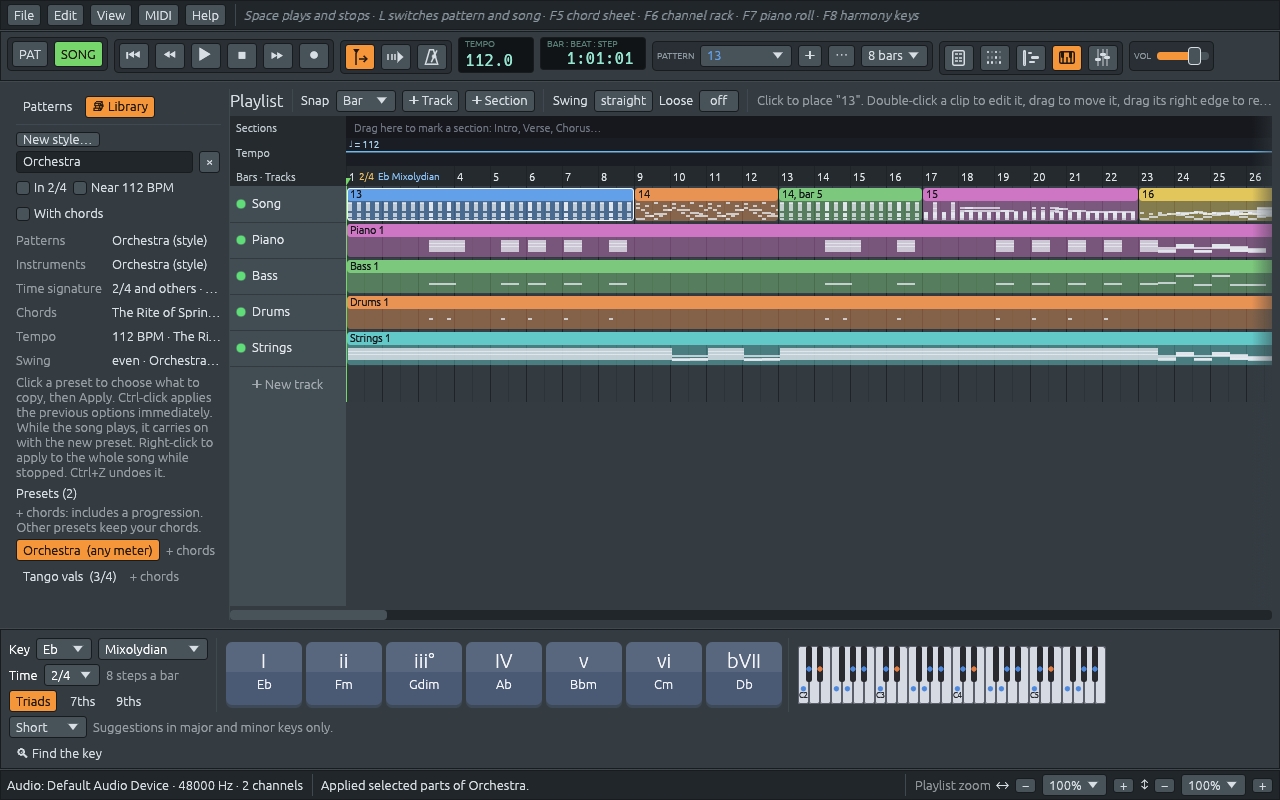
Task: Zoom in playlist horizontally with plus button
Action: pos(1123,786)
